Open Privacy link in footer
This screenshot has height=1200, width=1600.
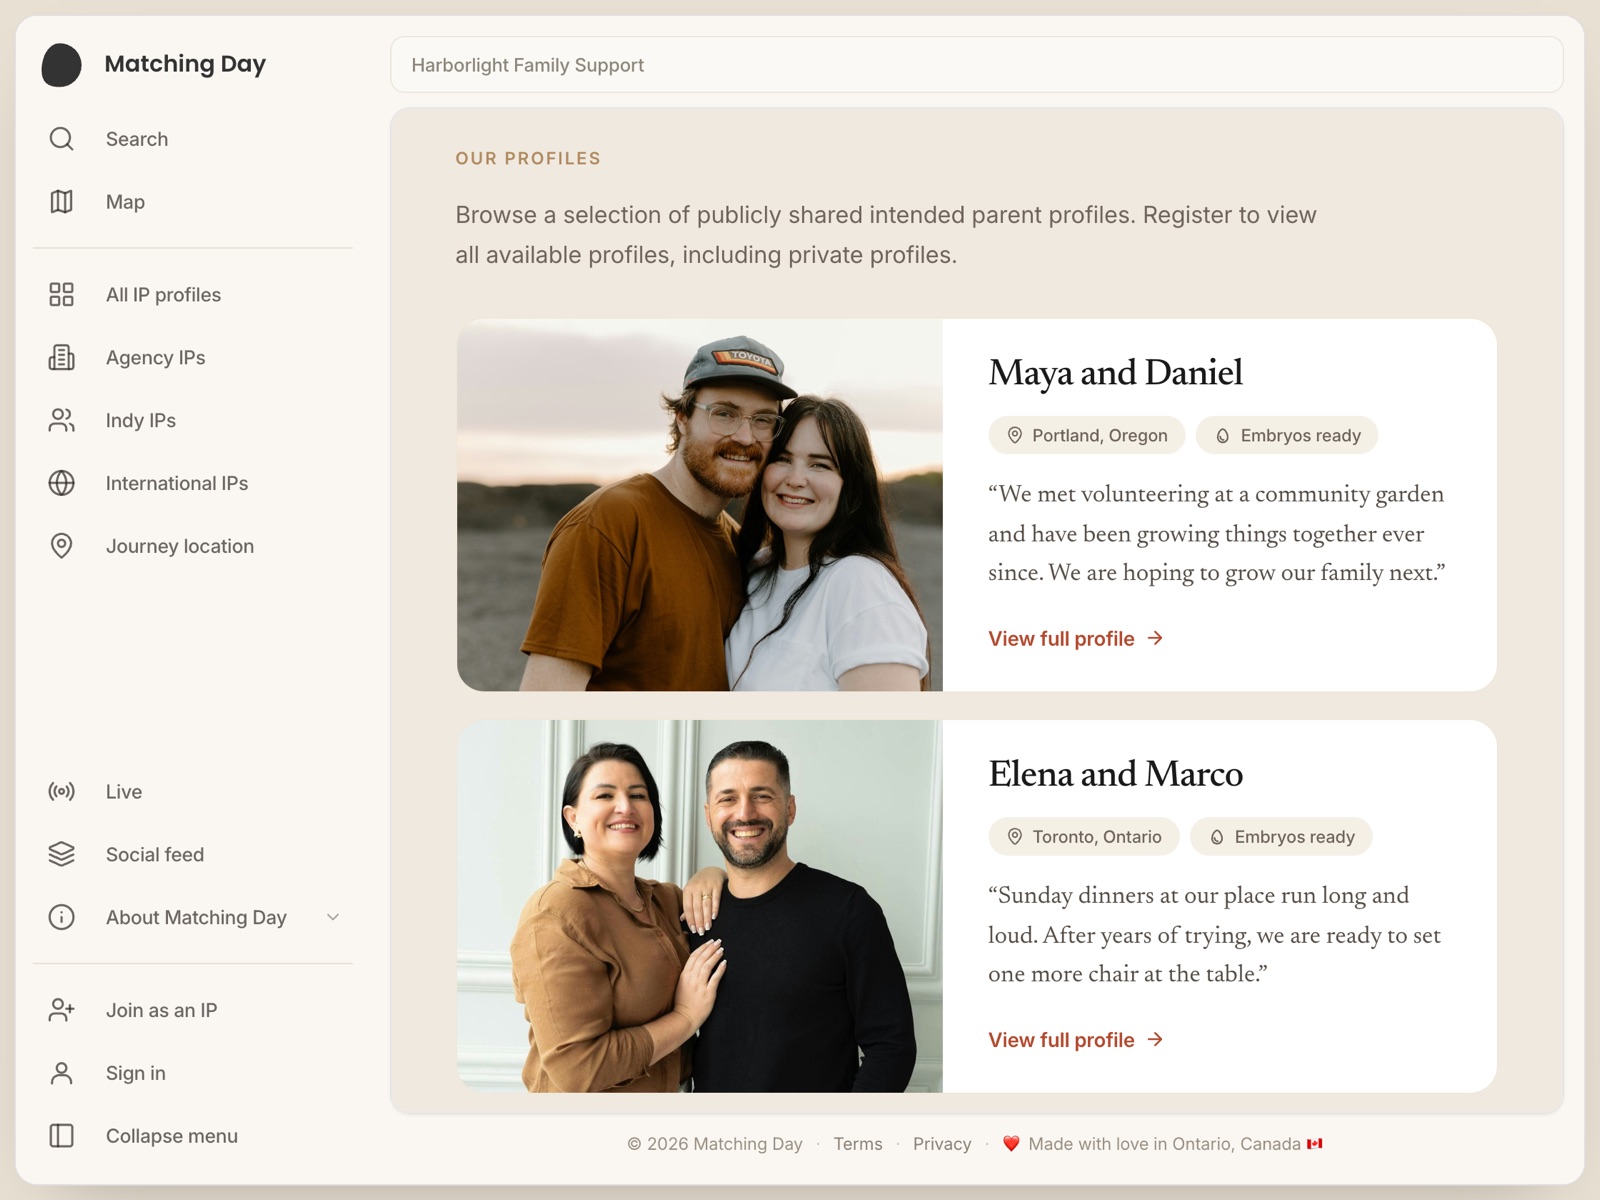pos(942,1143)
